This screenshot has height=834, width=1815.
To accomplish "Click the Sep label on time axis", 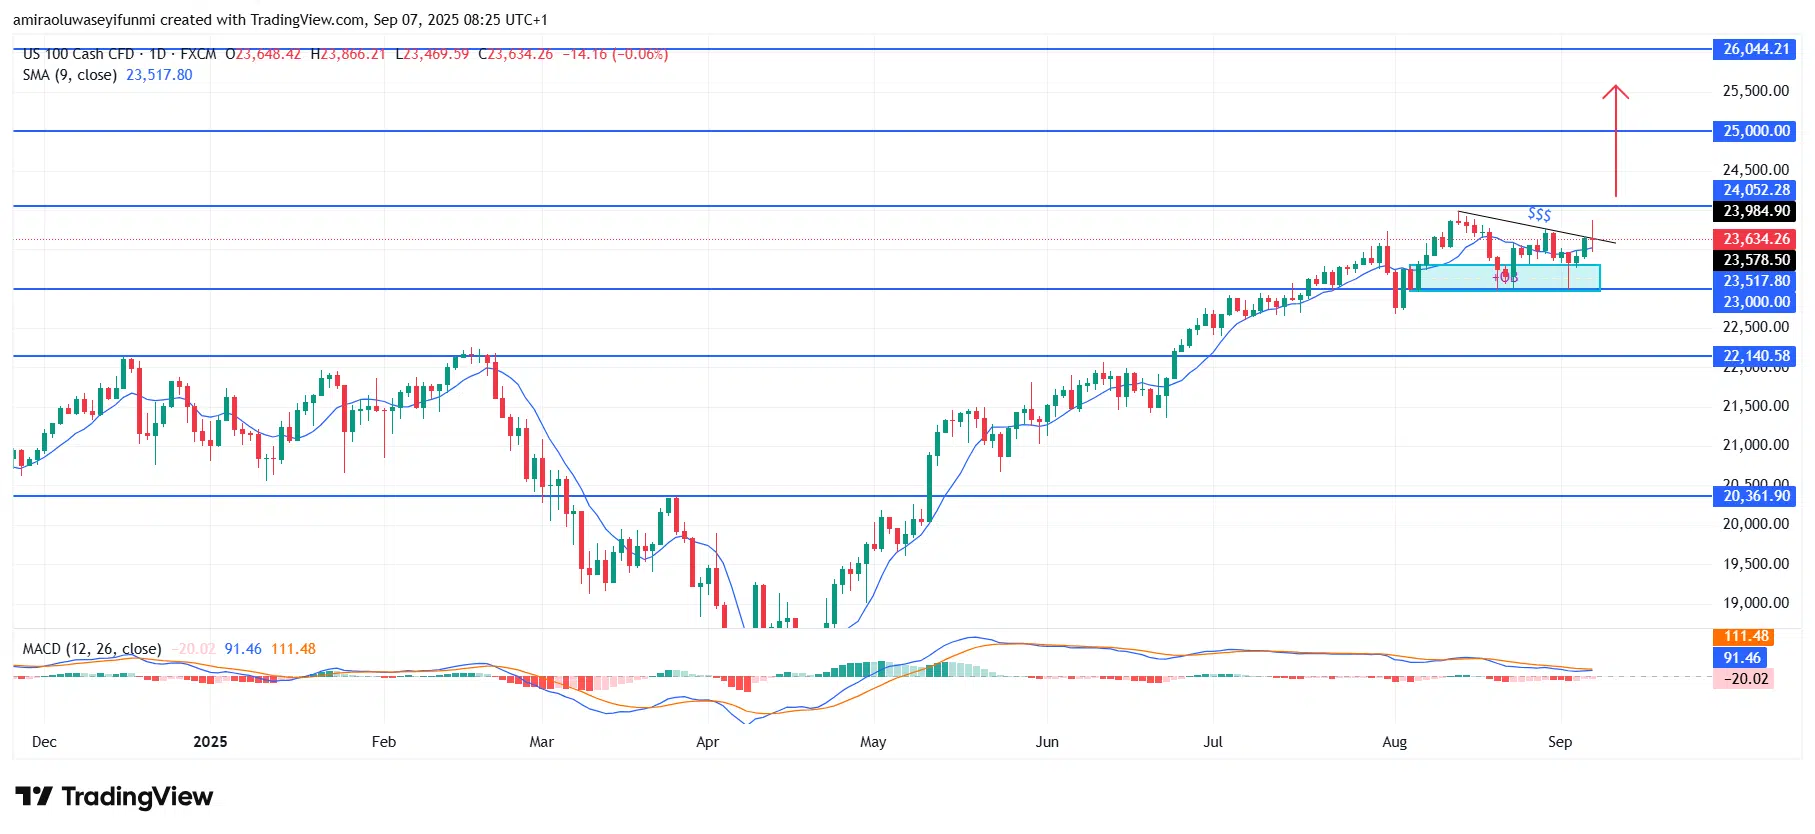I will pyautogui.click(x=1560, y=742).
